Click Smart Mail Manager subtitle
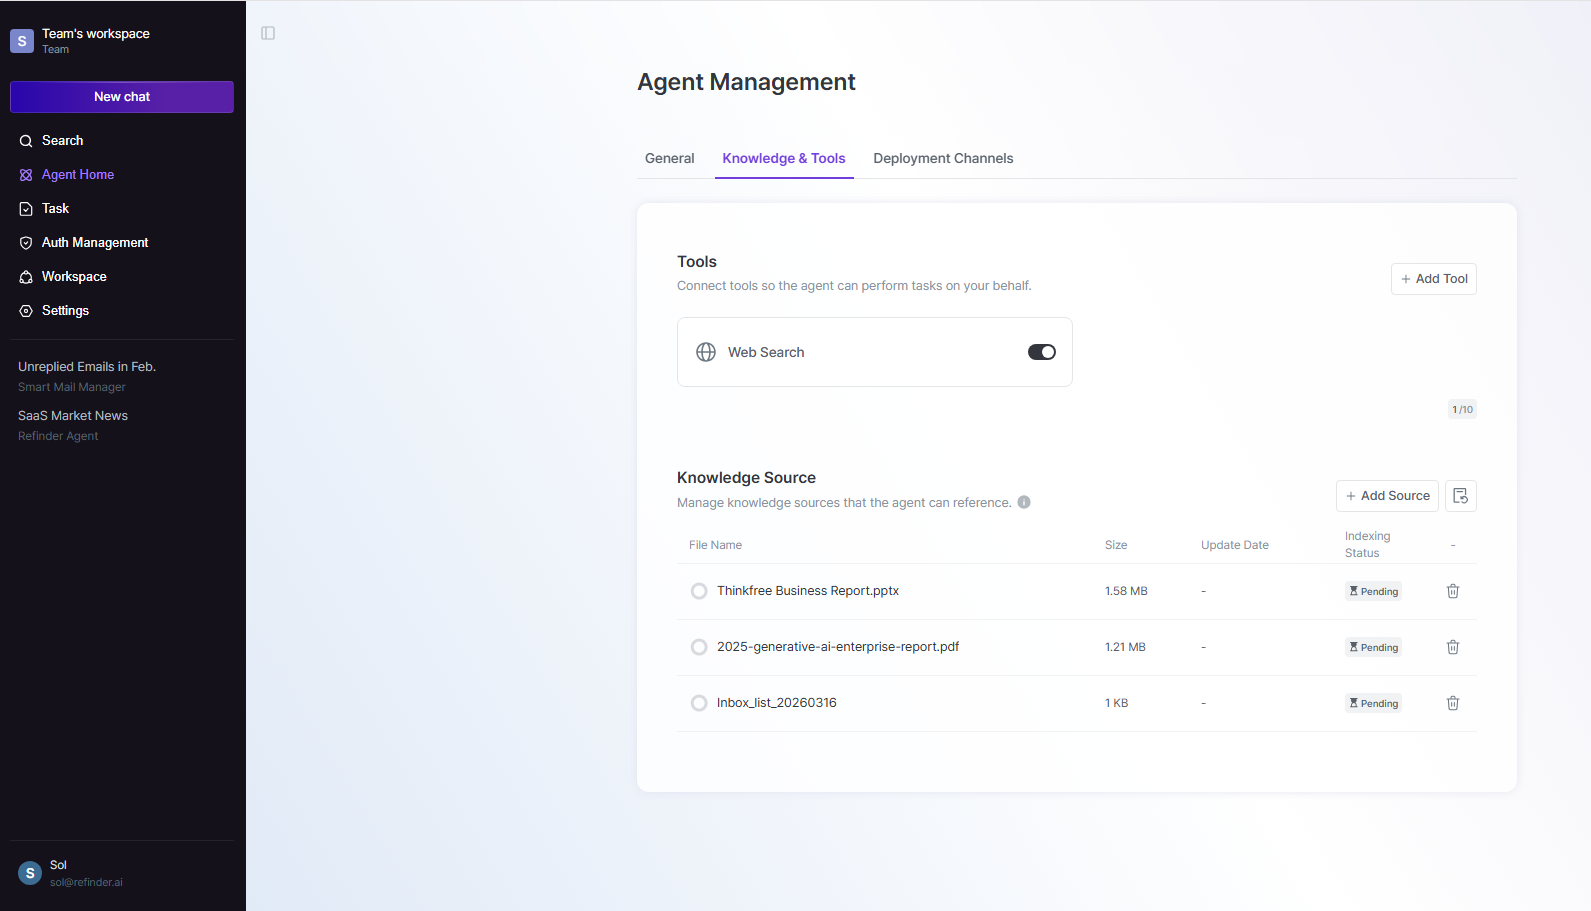 [72, 387]
